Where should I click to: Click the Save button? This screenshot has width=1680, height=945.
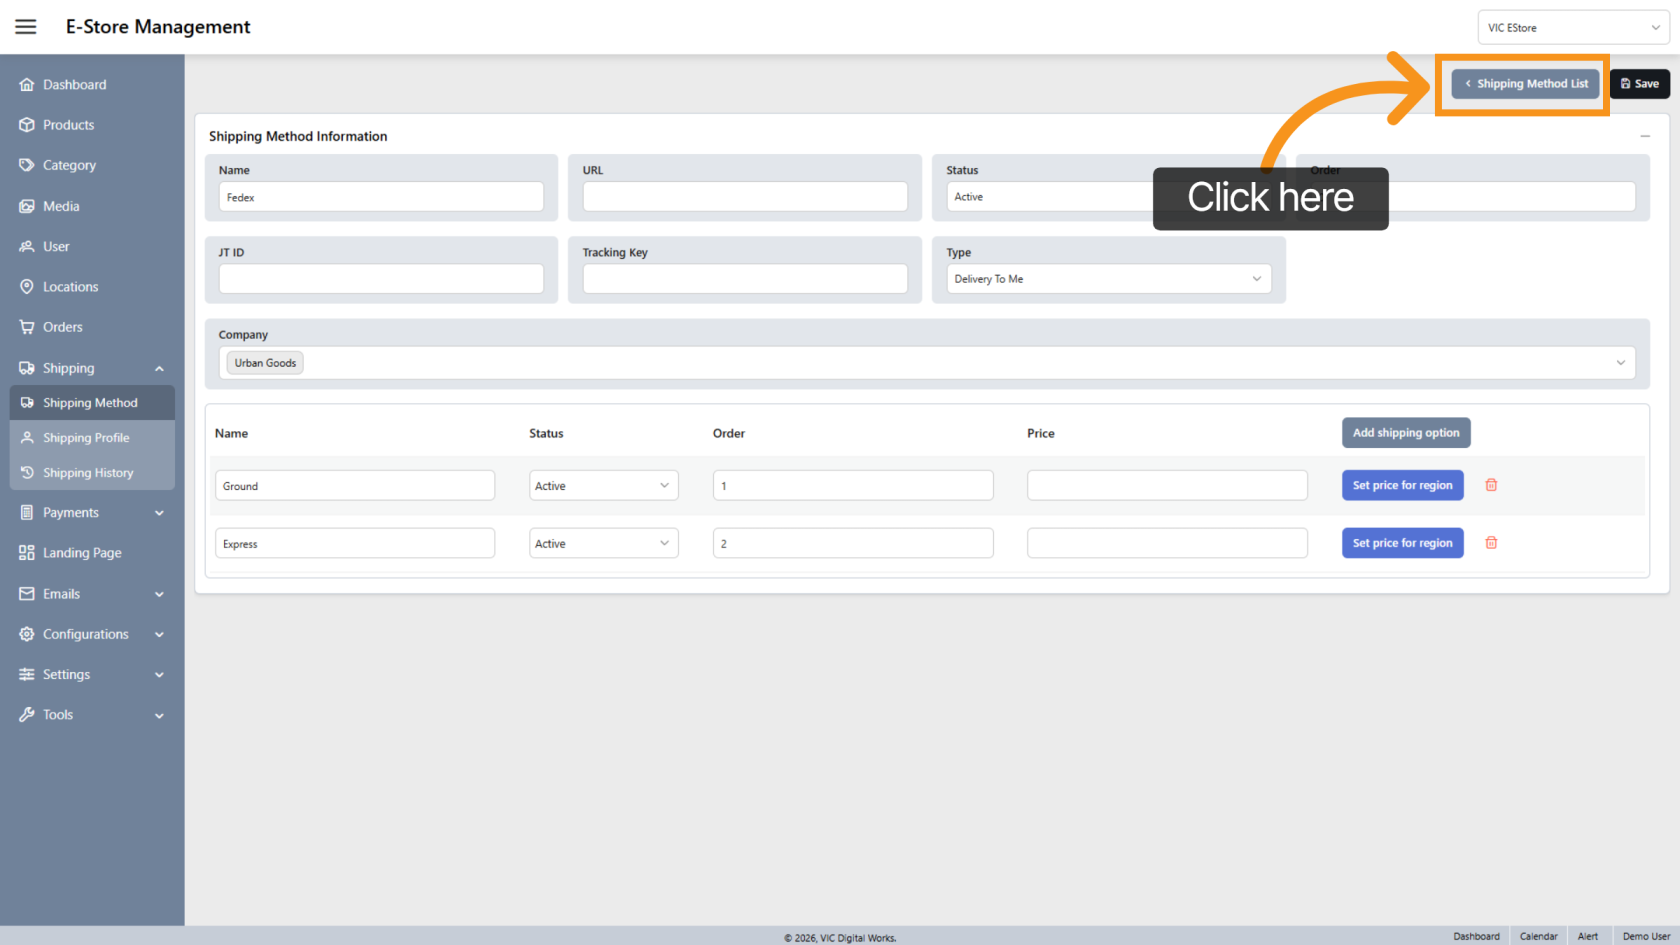click(x=1639, y=84)
